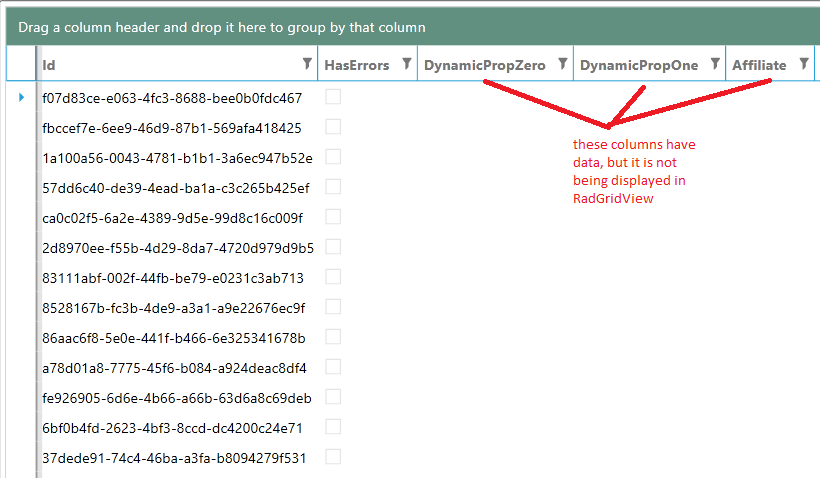Open the HasErrors column filter funnel

tap(406, 64)
